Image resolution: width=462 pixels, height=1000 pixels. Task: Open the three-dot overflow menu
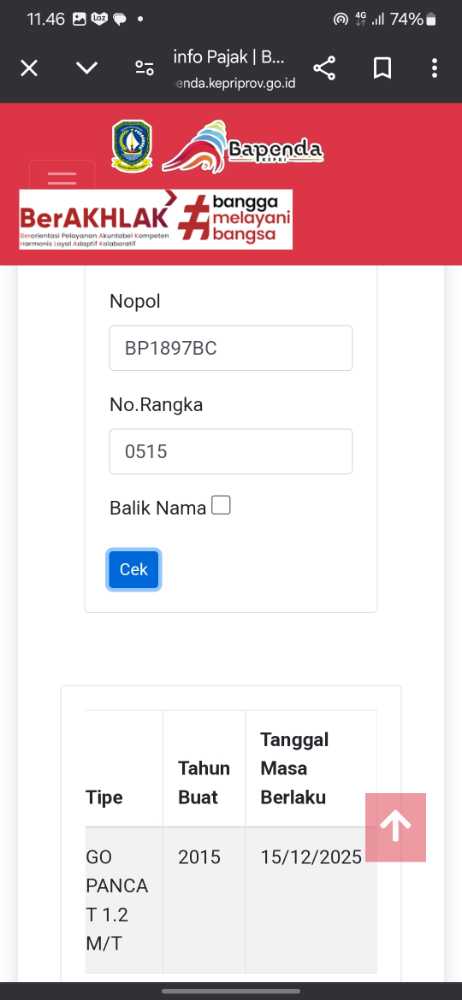click(x=434, y=68)
